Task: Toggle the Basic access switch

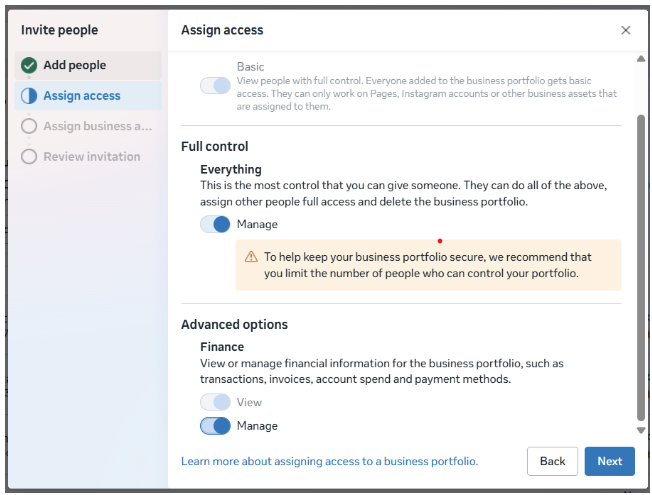Action: point(215,86)
